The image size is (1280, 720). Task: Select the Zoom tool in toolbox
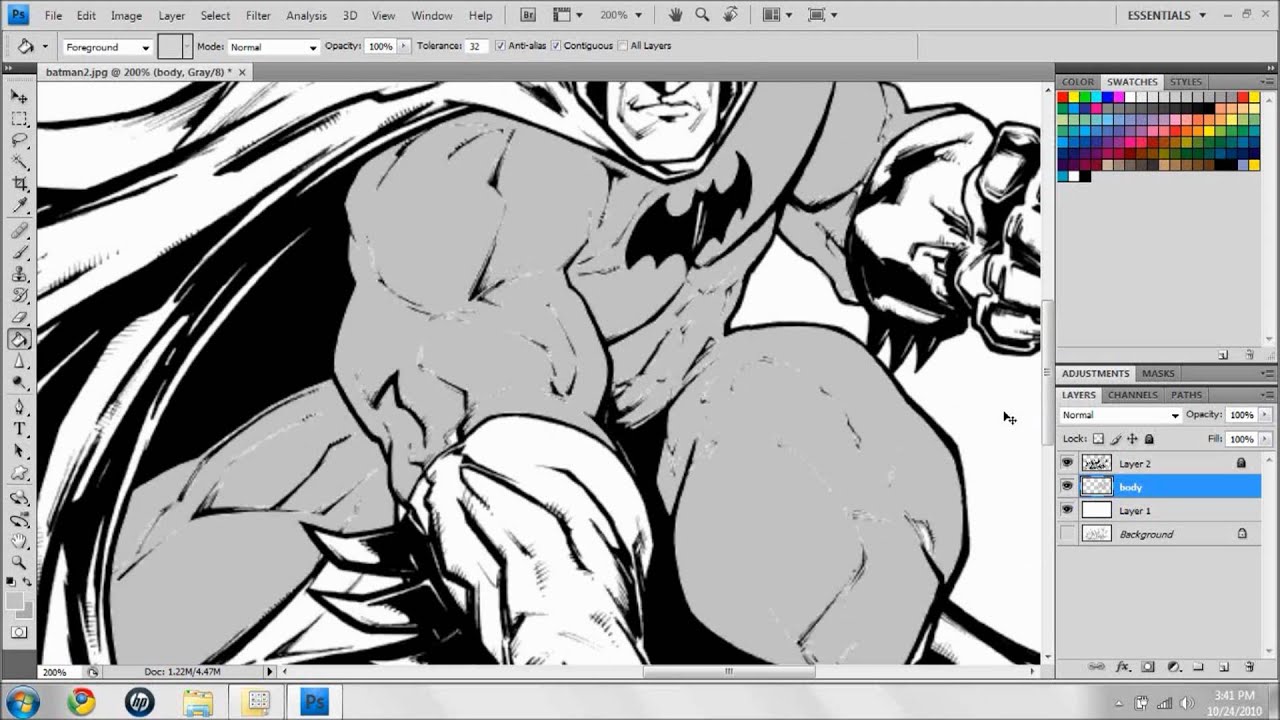19,563
